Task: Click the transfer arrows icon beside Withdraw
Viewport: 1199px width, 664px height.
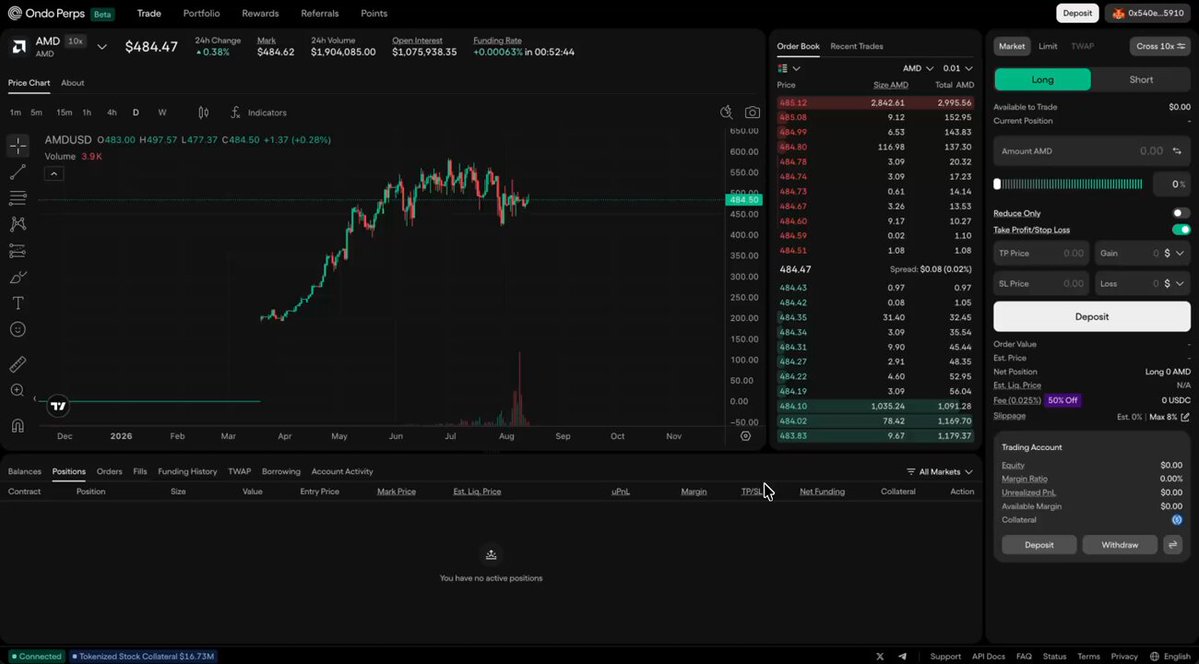Action: (1172, 545)
